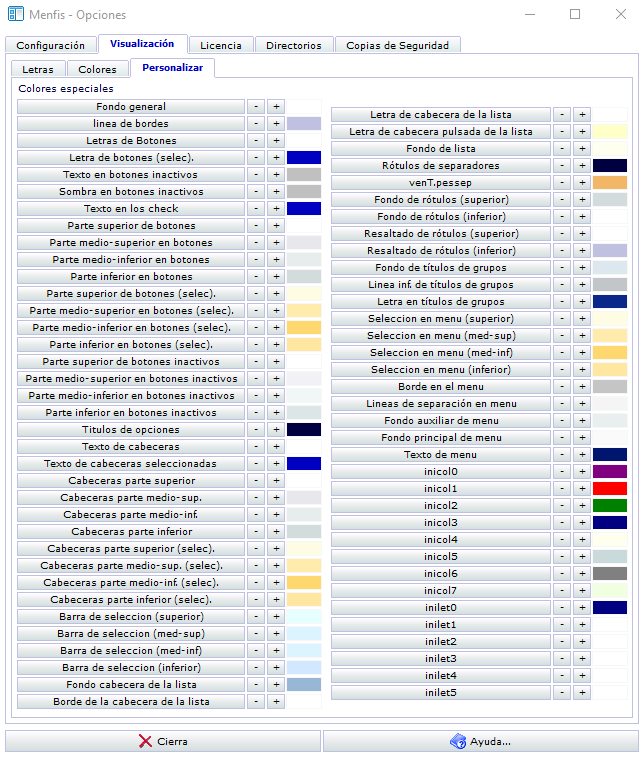Click the Fondo principal de menu button
This screenshot has height=757, width=644.
pos(441,438)
